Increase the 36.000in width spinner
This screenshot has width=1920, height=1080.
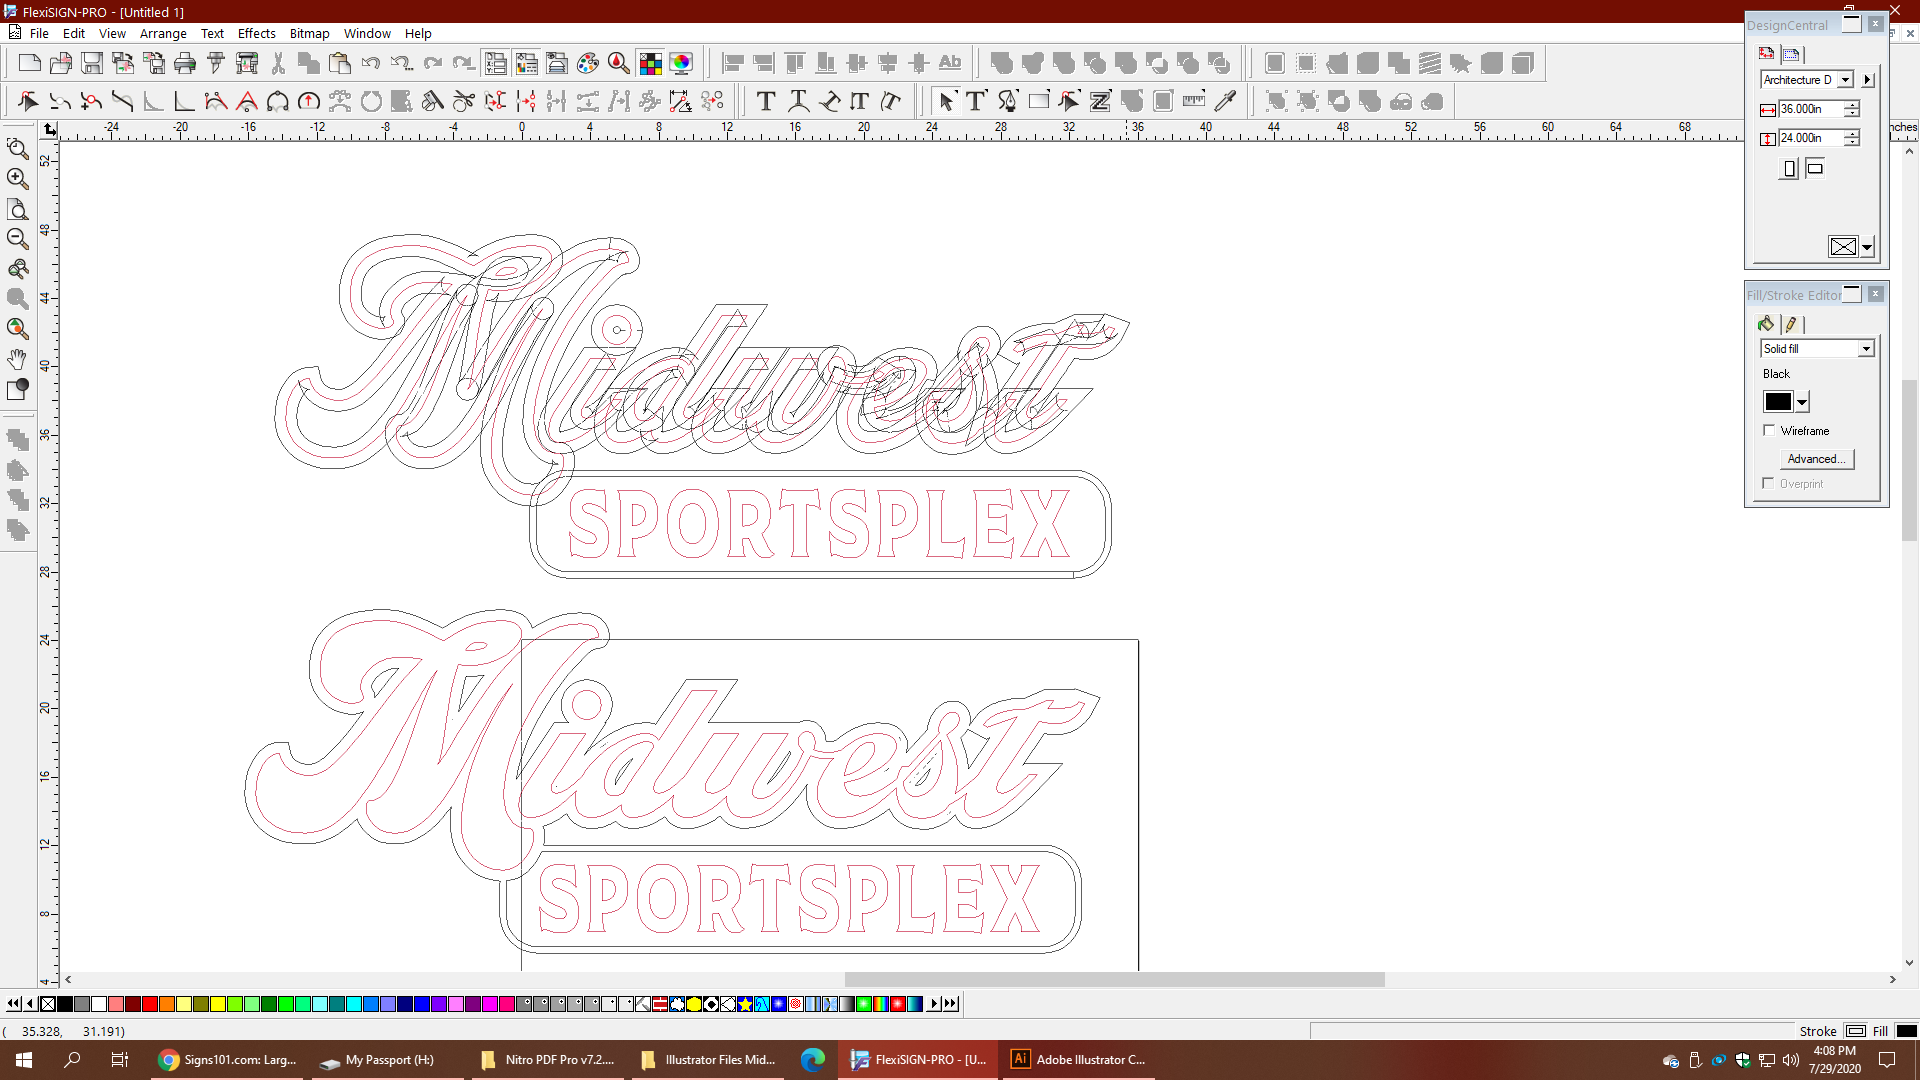coord(1852,104)
